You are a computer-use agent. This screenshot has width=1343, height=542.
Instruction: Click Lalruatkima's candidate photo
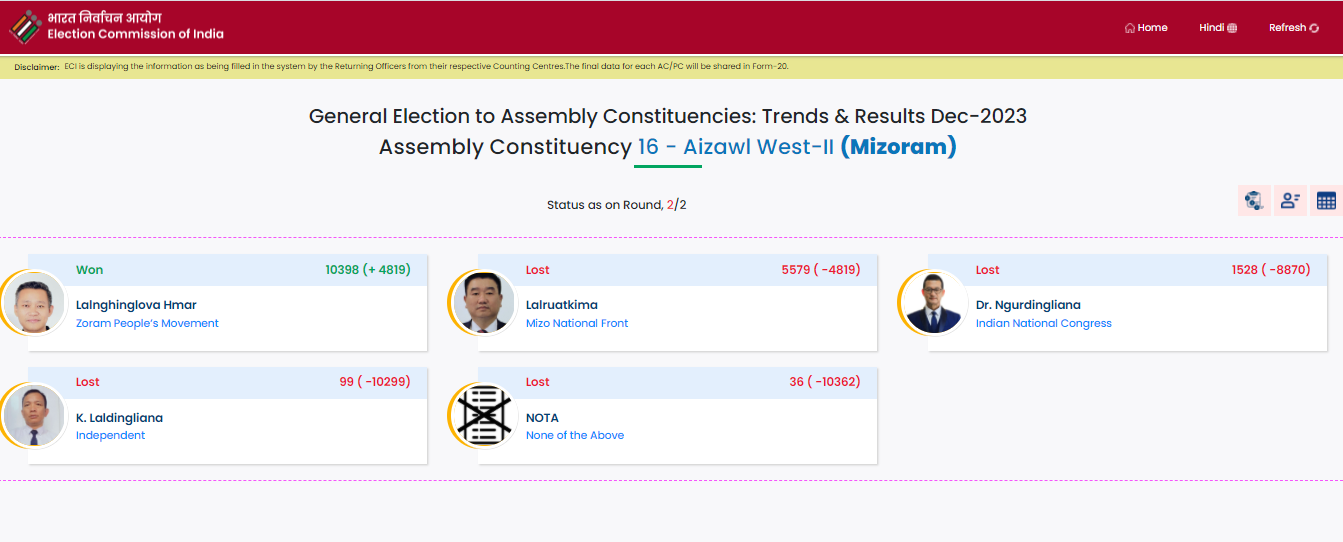coord(484,302)
